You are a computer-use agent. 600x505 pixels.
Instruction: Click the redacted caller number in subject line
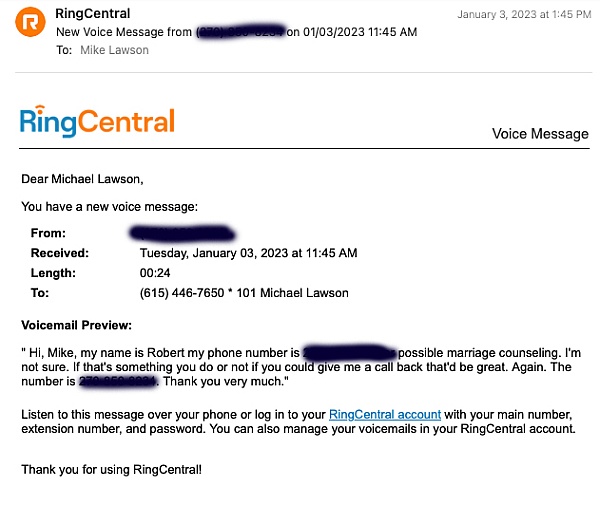coord(240,32)
